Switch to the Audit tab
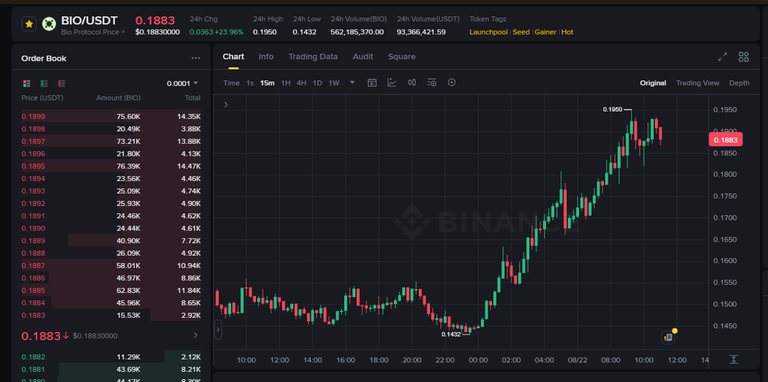 click(x=362, y=57)
